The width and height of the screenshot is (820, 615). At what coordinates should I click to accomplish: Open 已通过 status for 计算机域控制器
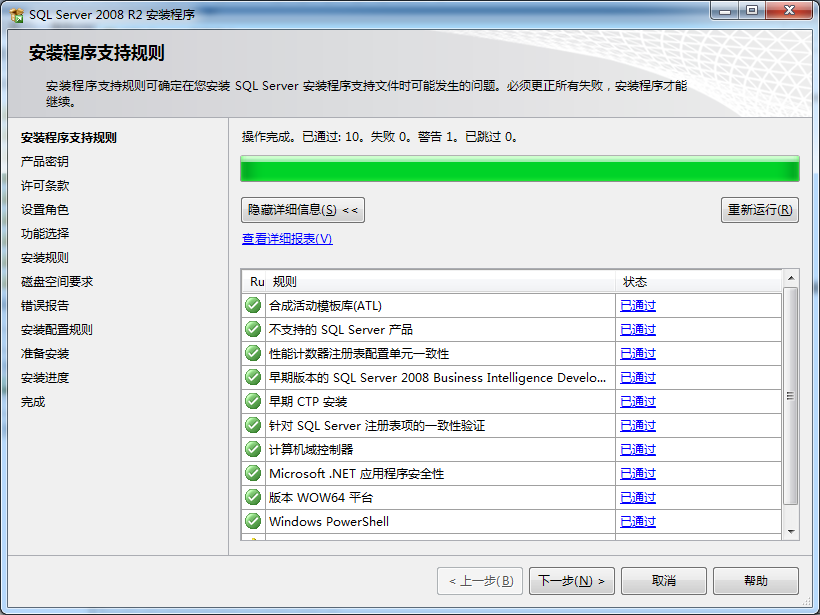[637, 450]
